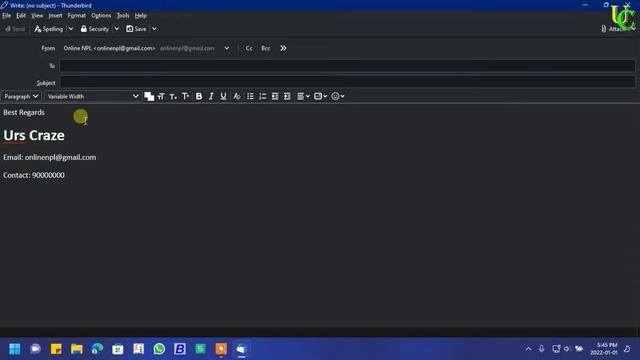Screen dimensions: 640x360
Task: Expand the Spelling dropdown arrow
Action: coord(71,29)
